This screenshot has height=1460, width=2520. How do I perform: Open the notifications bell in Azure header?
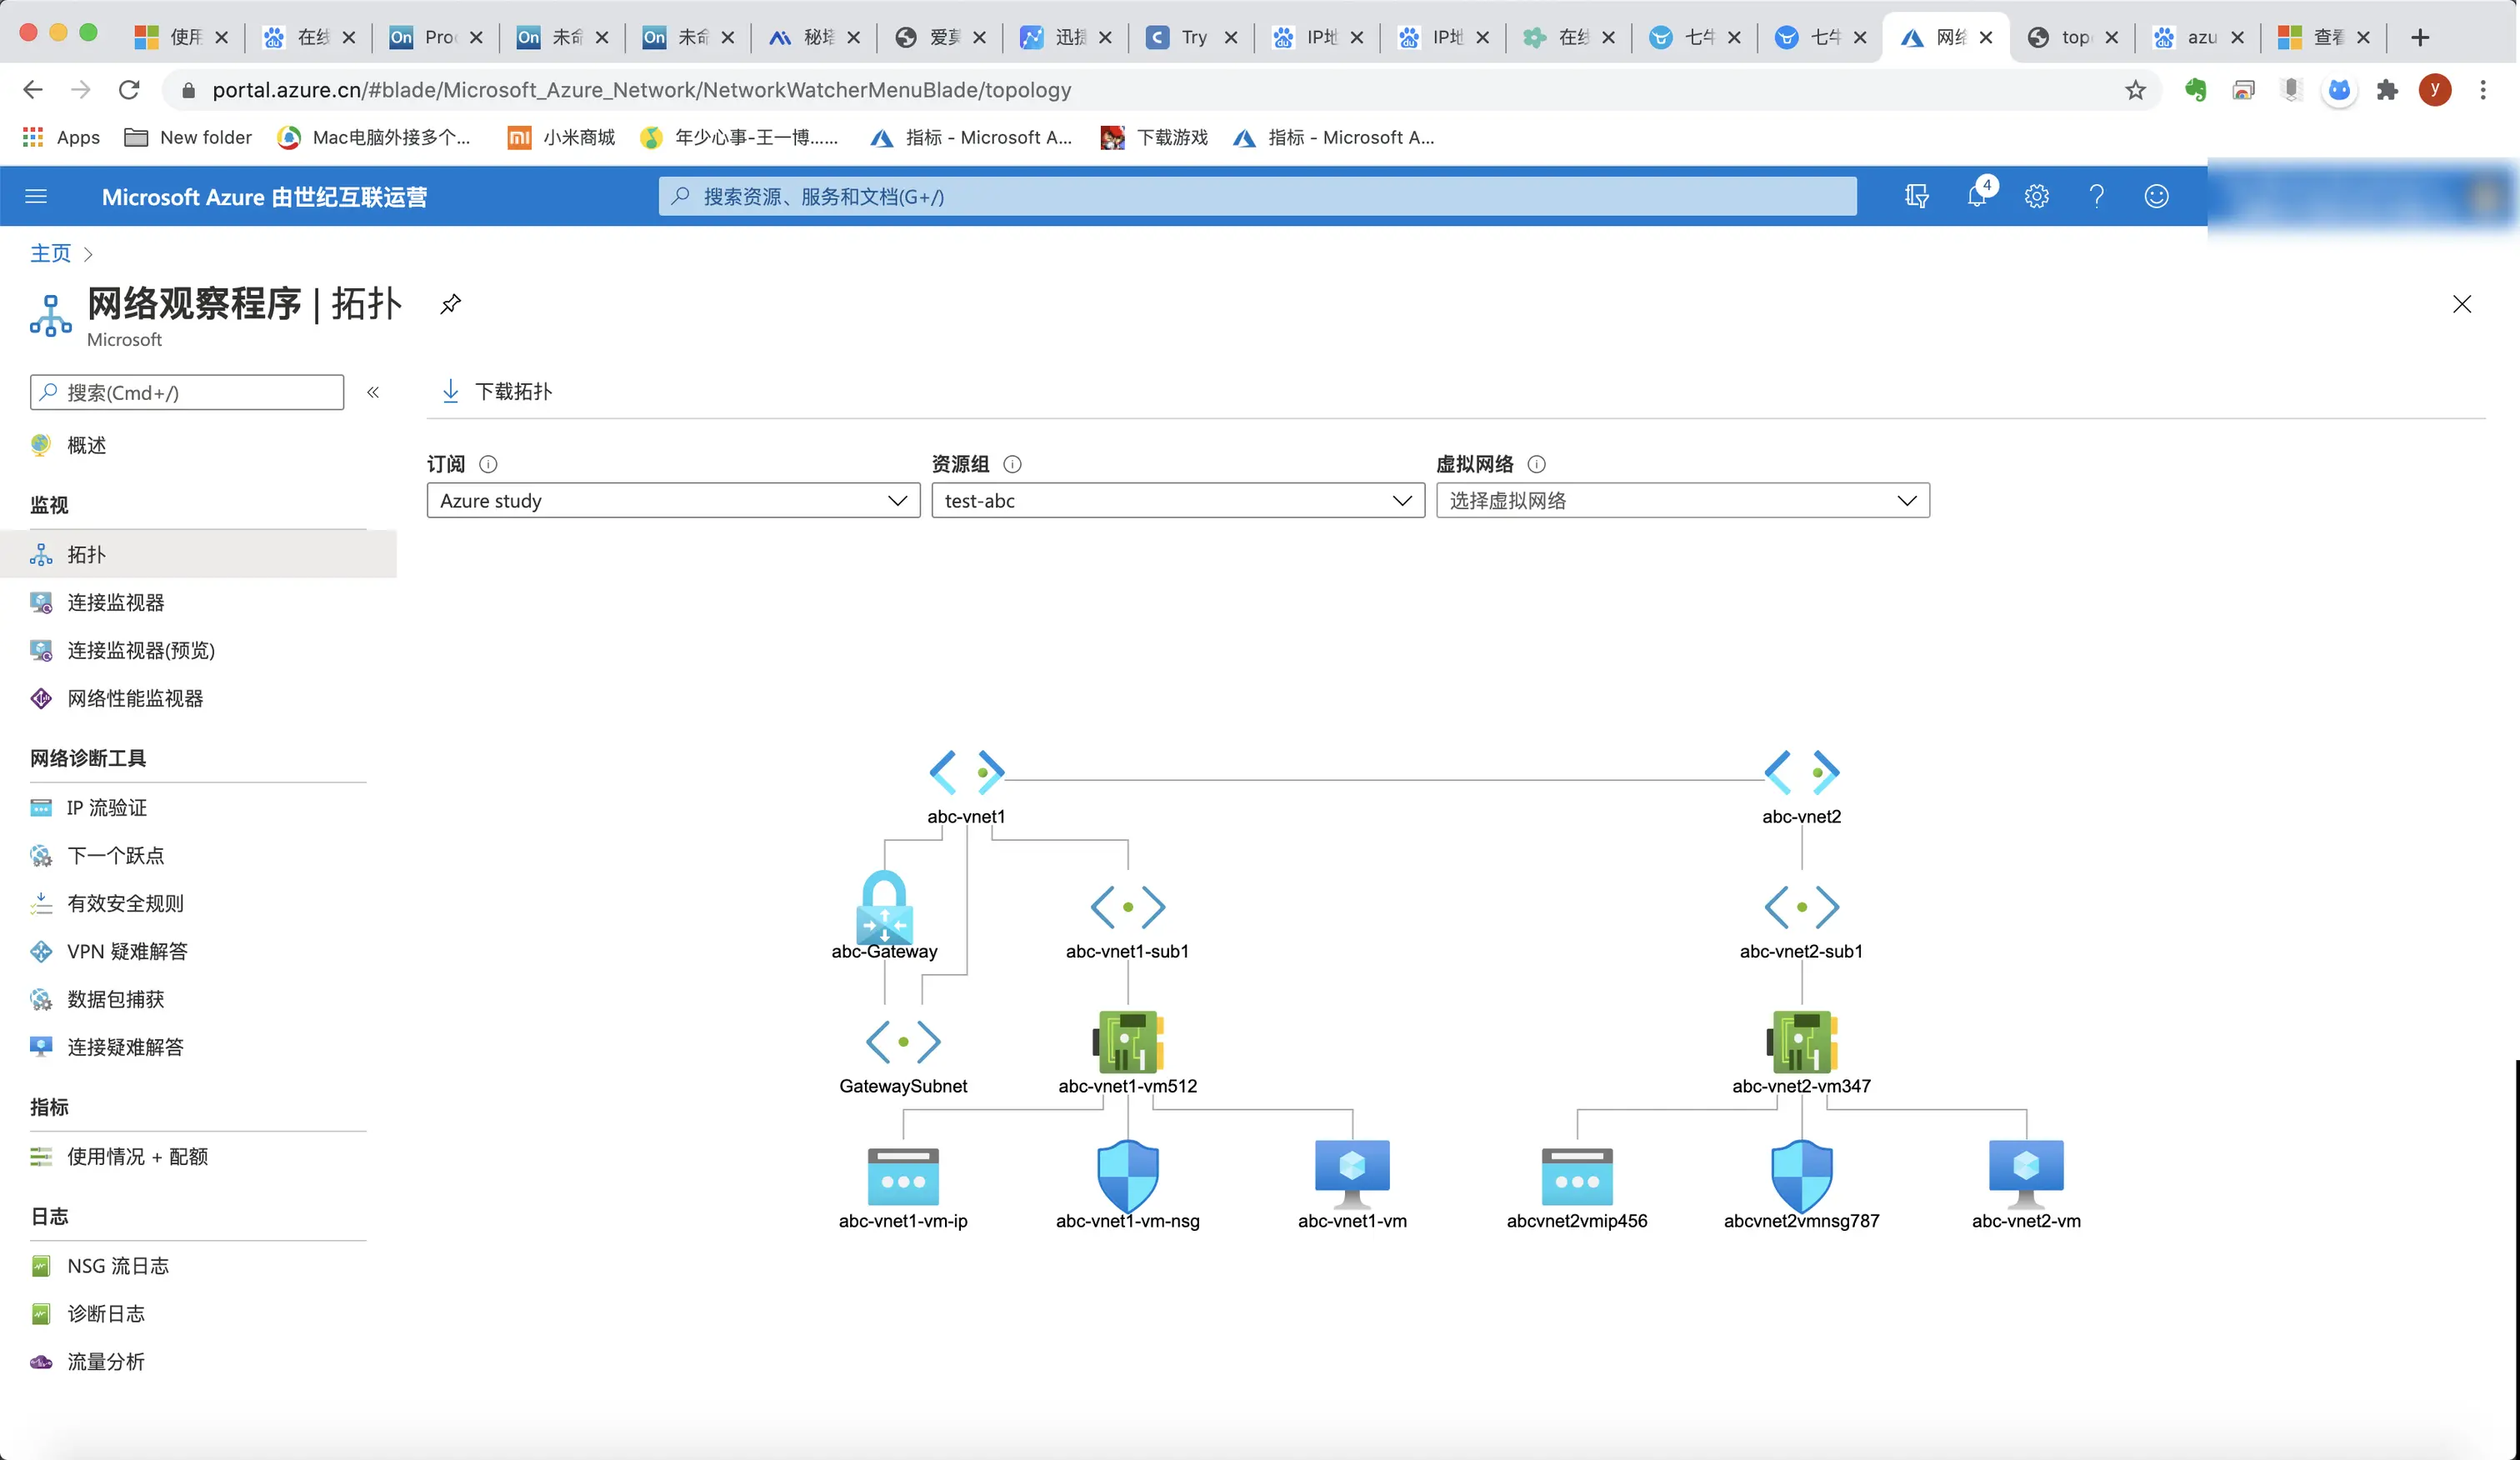click(x=1976, y=196)
